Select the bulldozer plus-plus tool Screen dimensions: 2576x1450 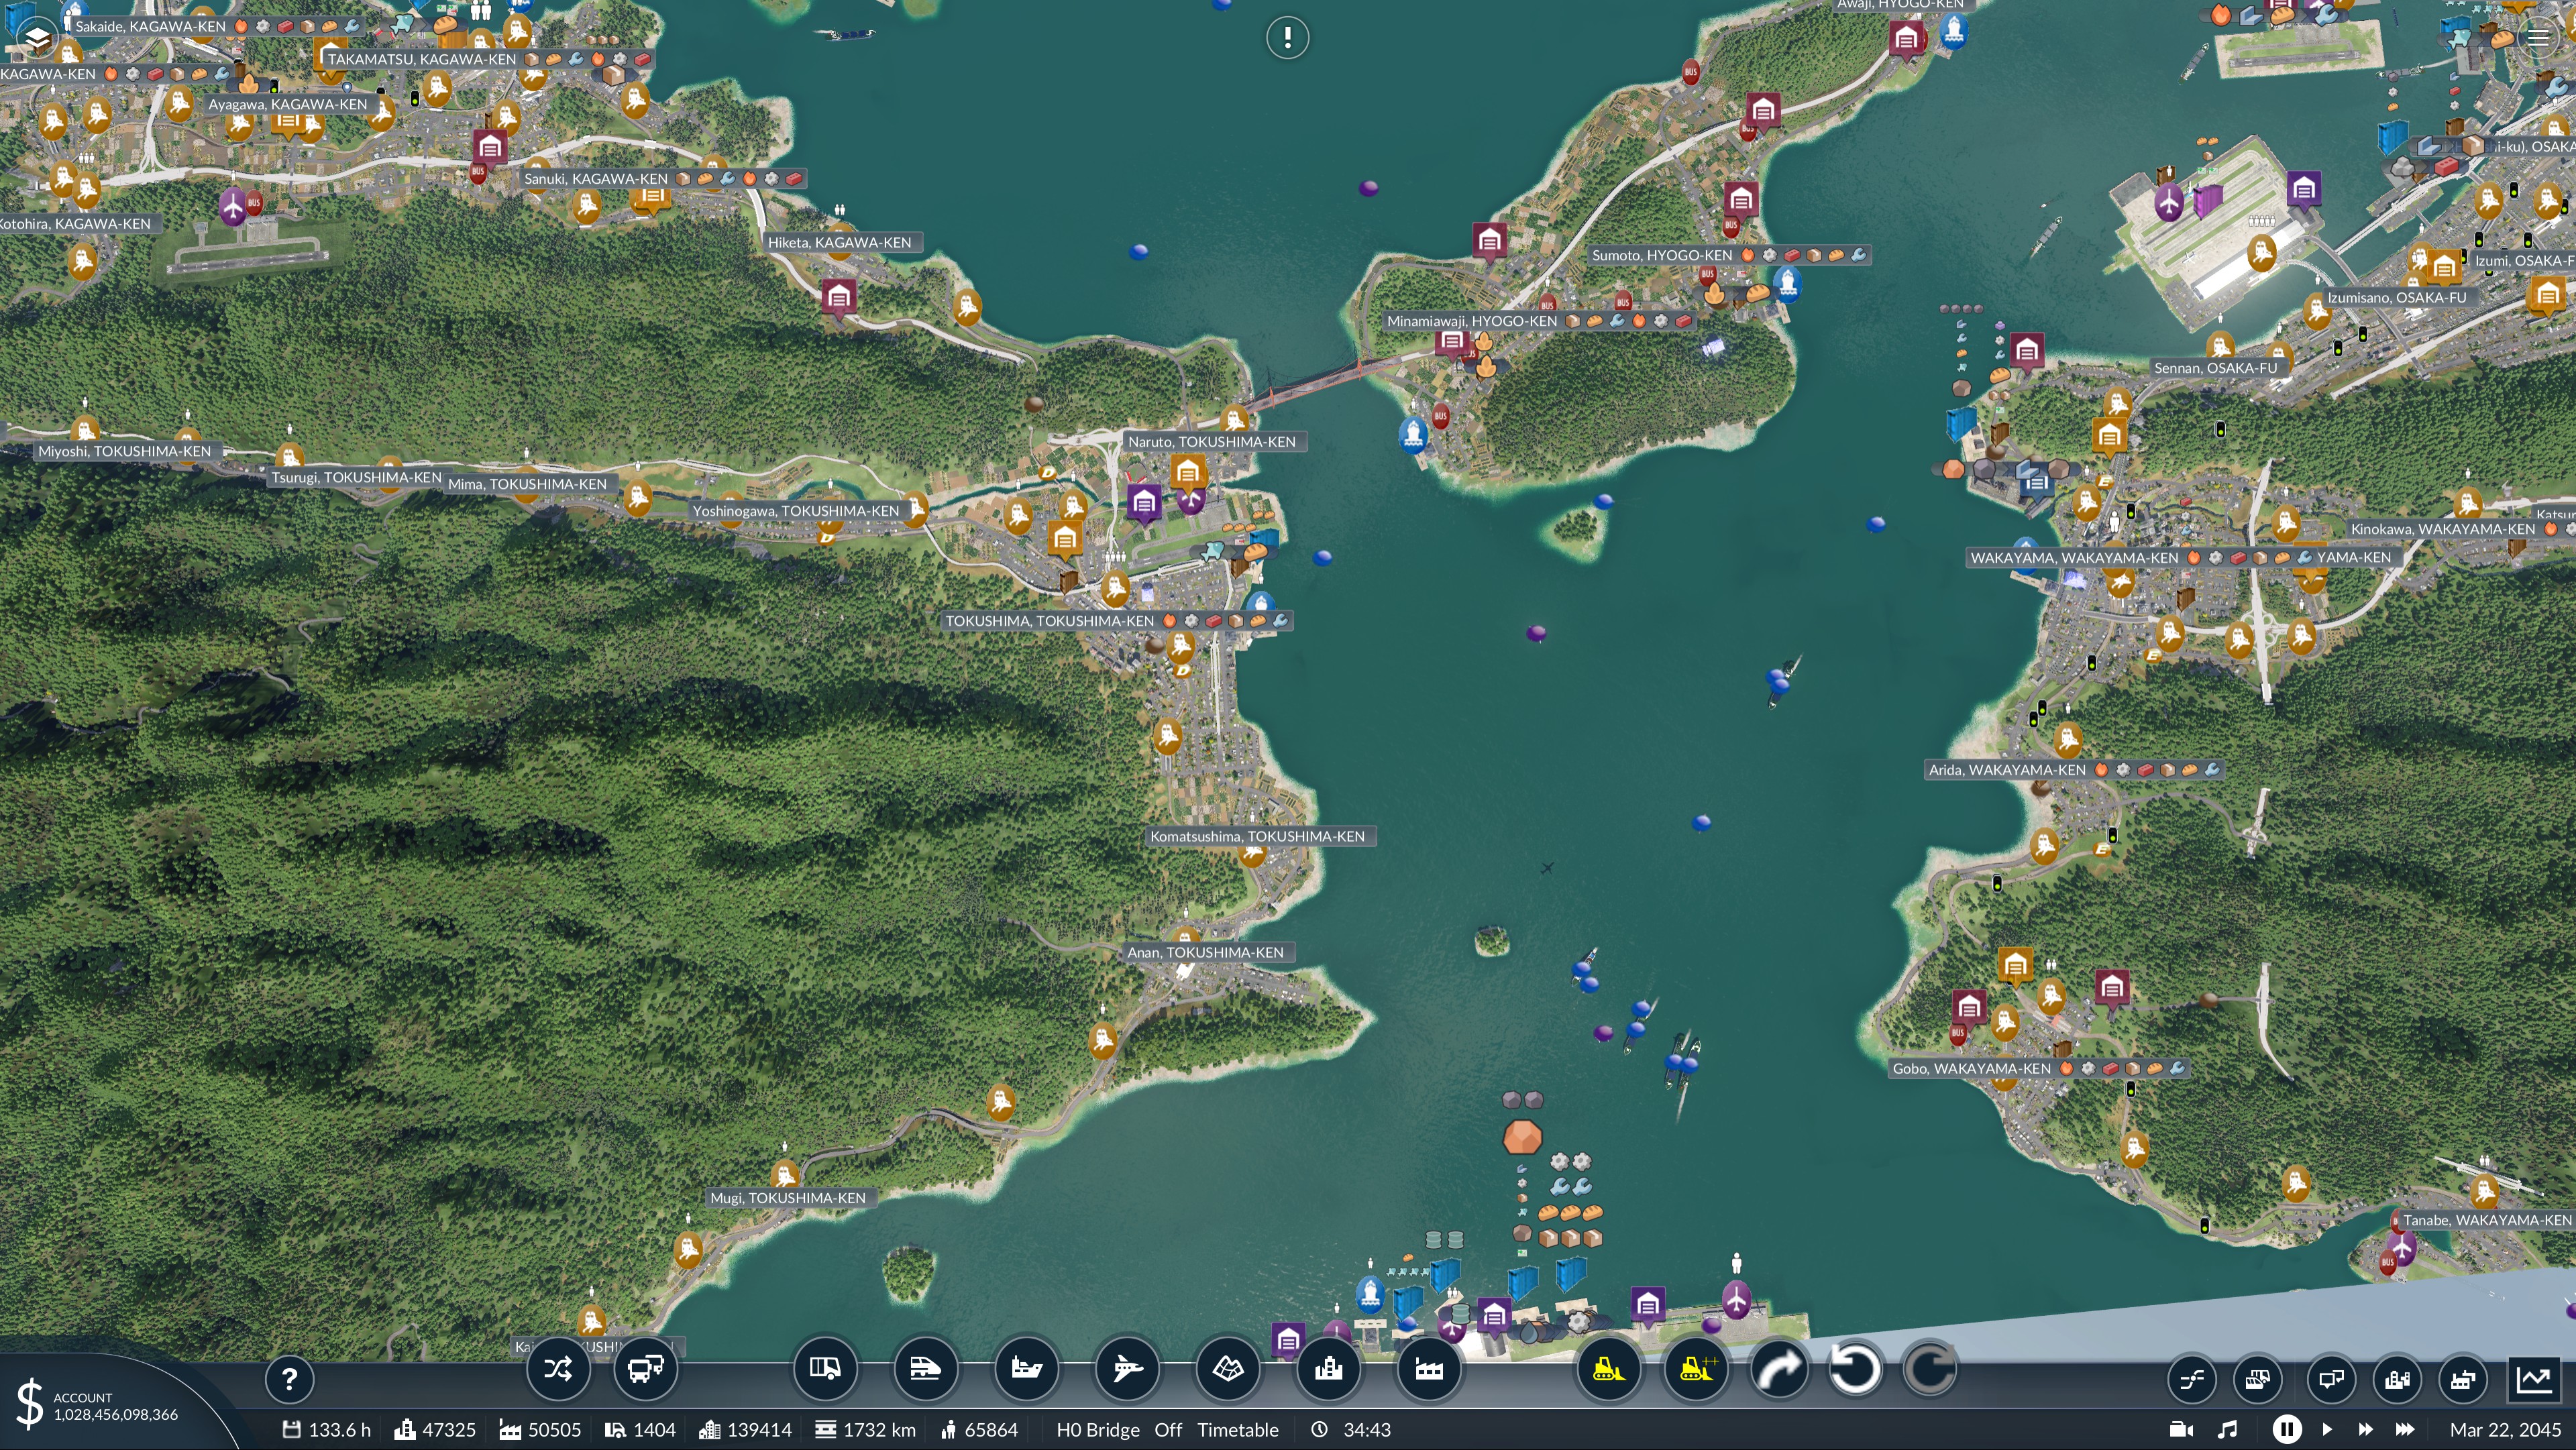click(x=1696, y=1369)
